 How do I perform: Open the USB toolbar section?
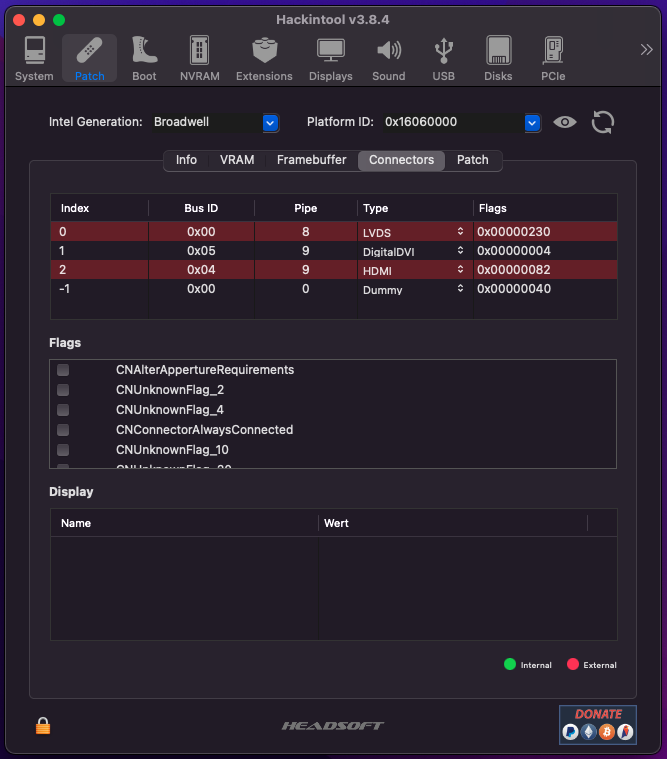(443, 58)
